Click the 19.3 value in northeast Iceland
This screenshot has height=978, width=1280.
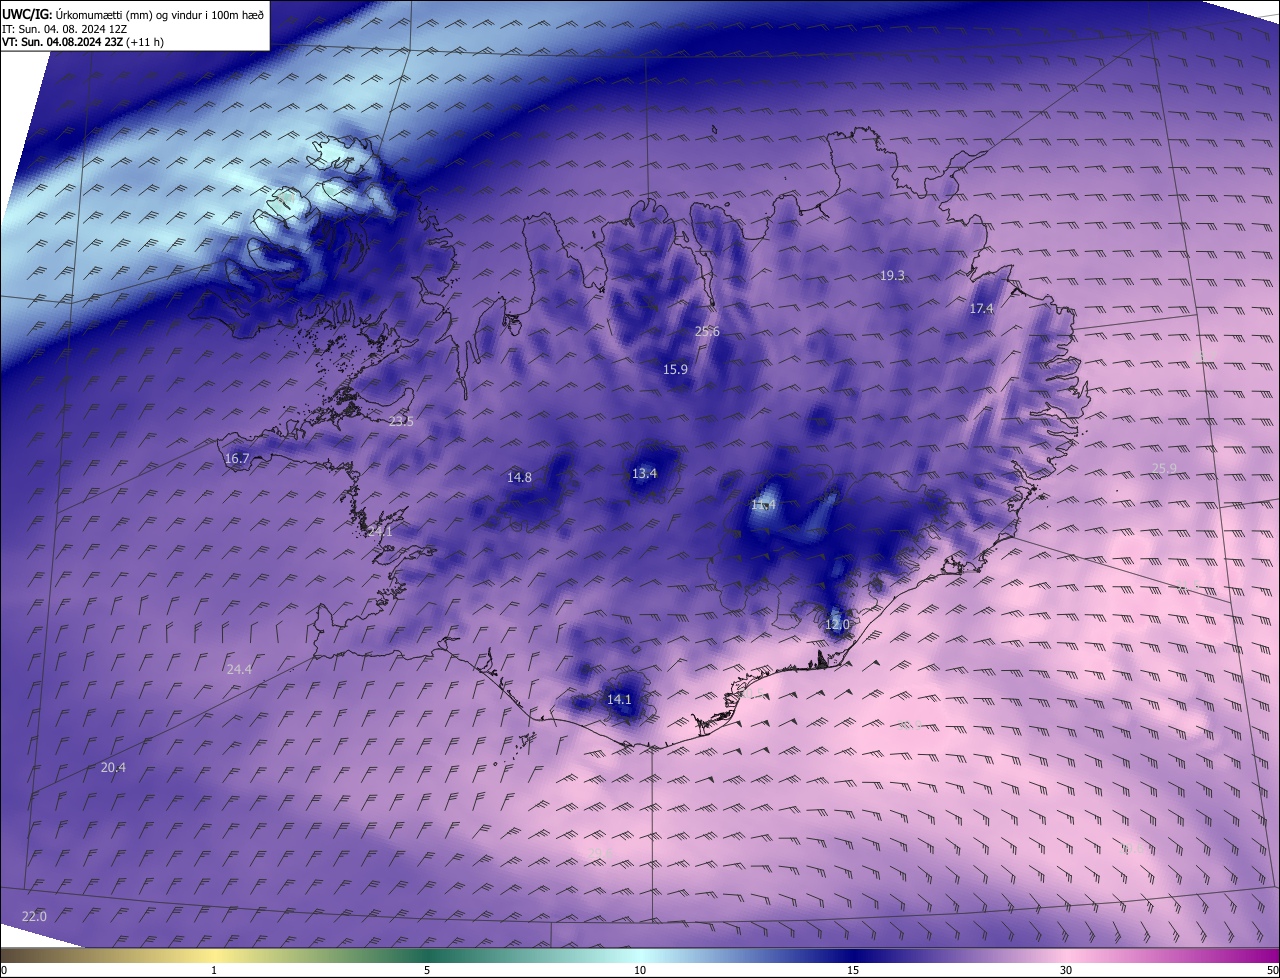892,276
